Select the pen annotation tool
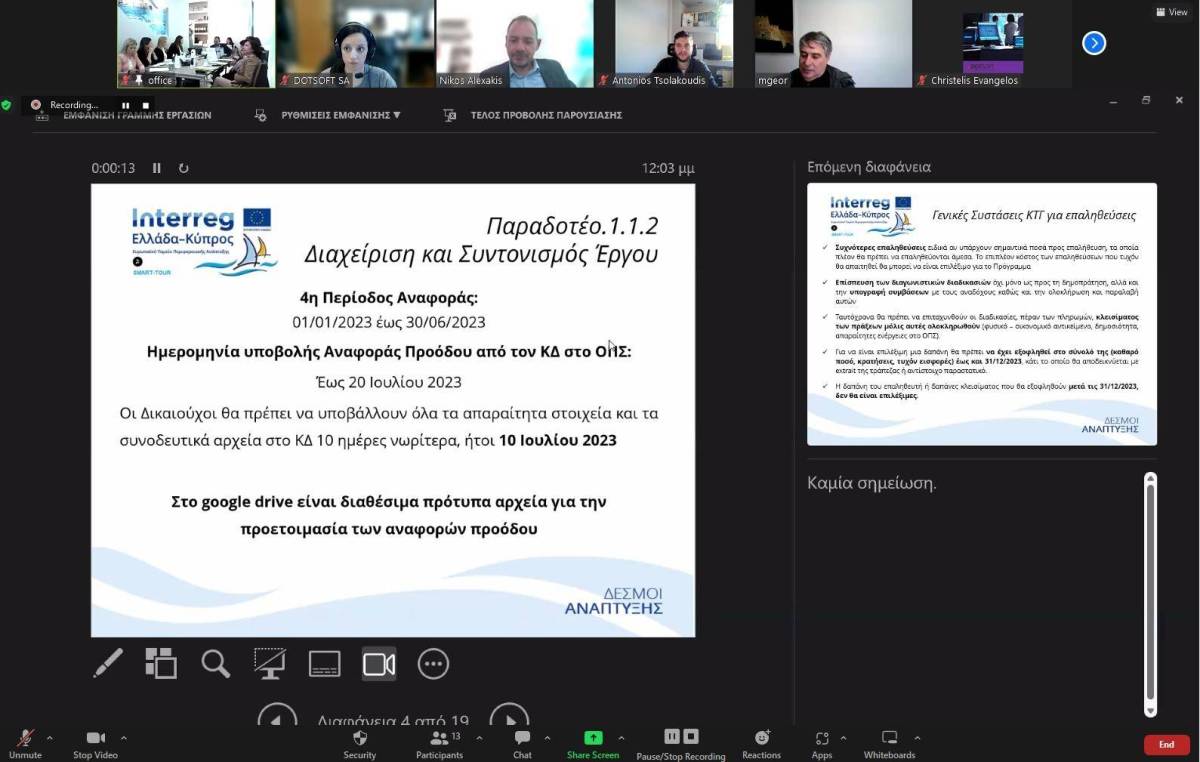The width and height of the screenshot is (1200, 762). [108, 663]
